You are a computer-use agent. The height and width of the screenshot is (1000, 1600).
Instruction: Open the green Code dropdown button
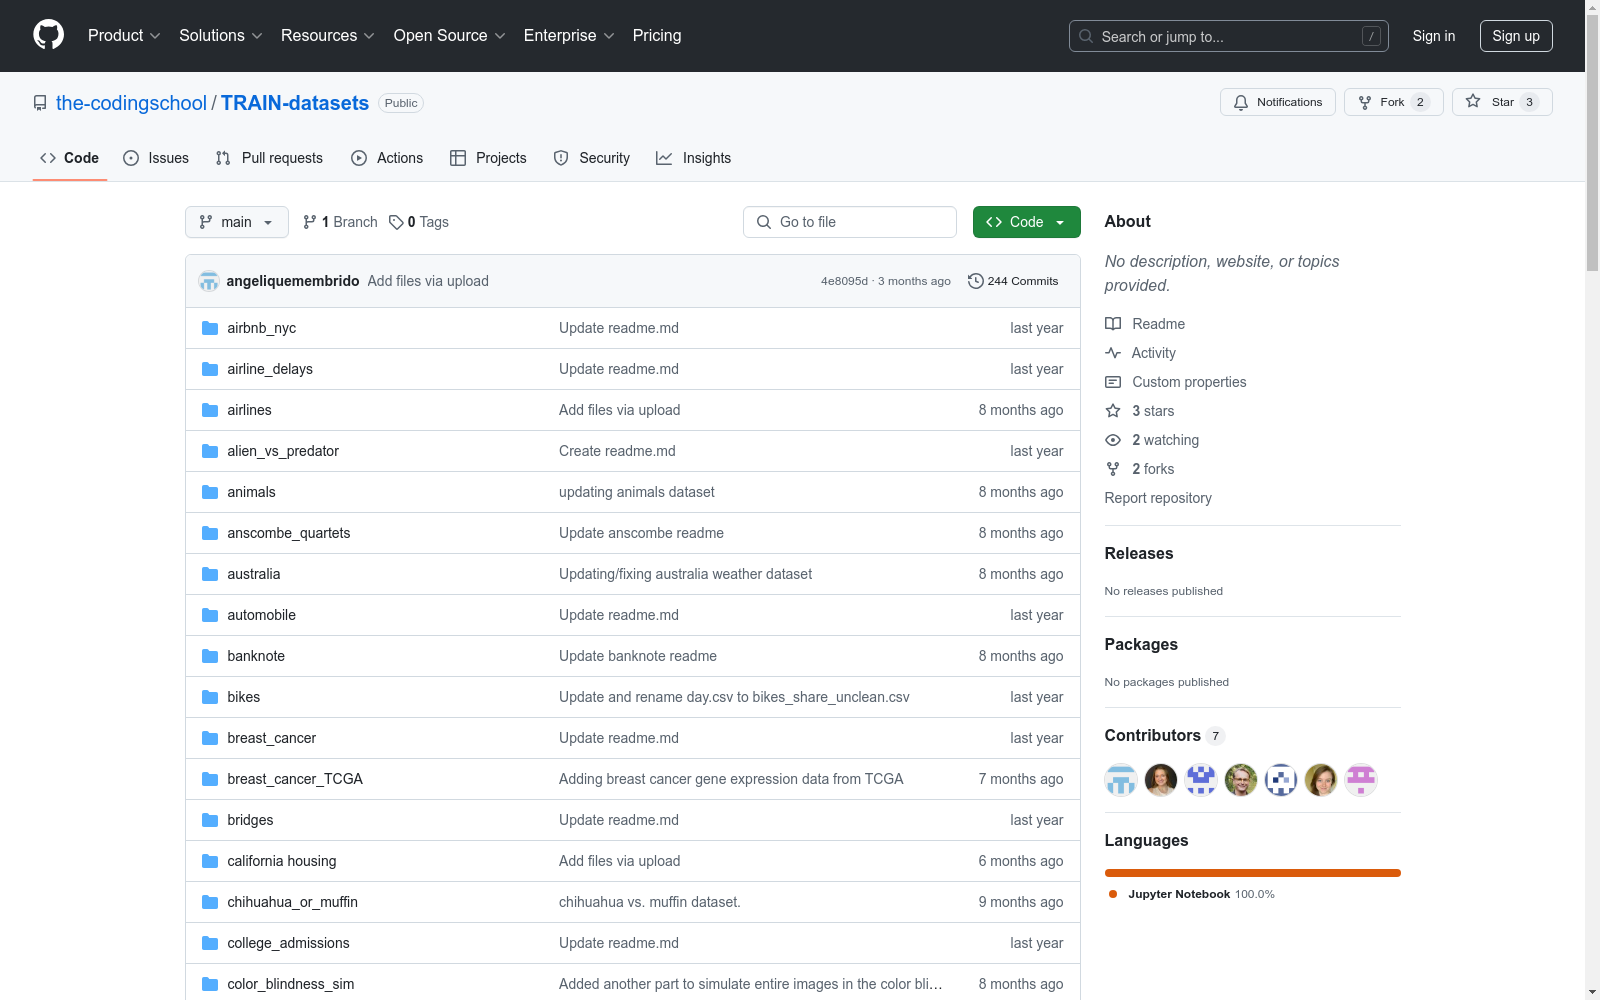pyautogui.click(x=1026, y=222)
